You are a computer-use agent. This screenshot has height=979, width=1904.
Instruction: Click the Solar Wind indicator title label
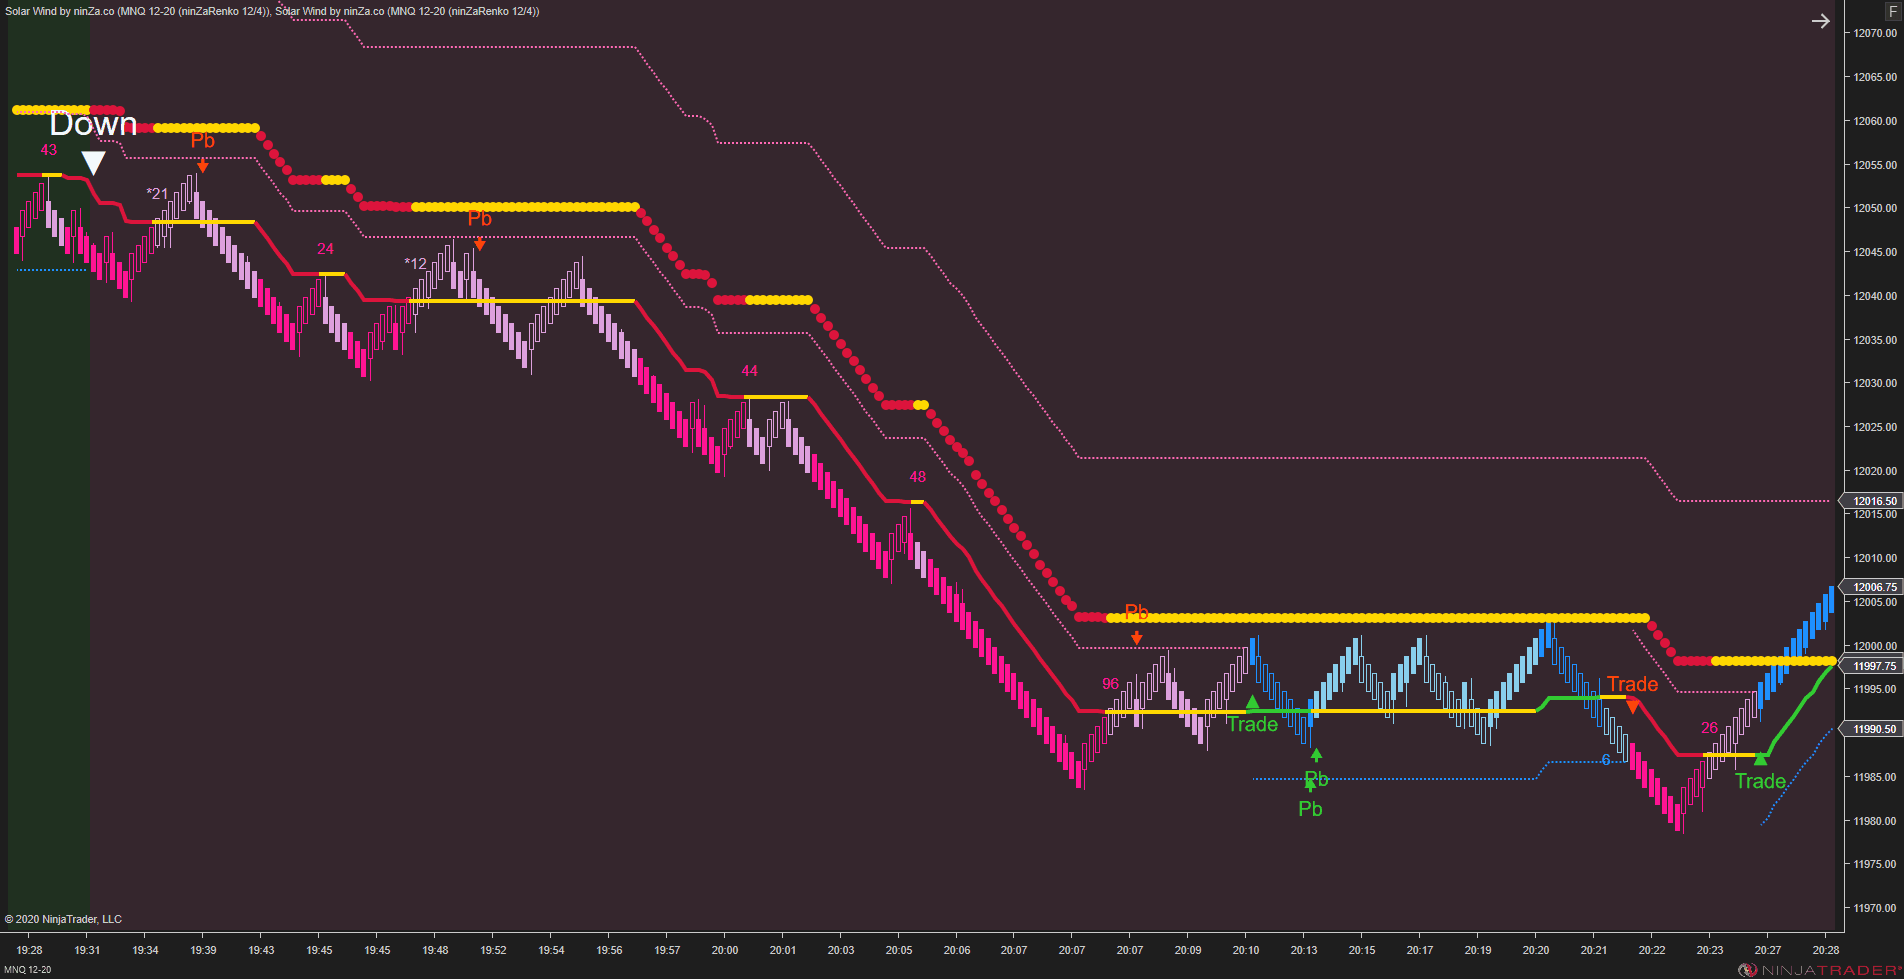point(272,11)
